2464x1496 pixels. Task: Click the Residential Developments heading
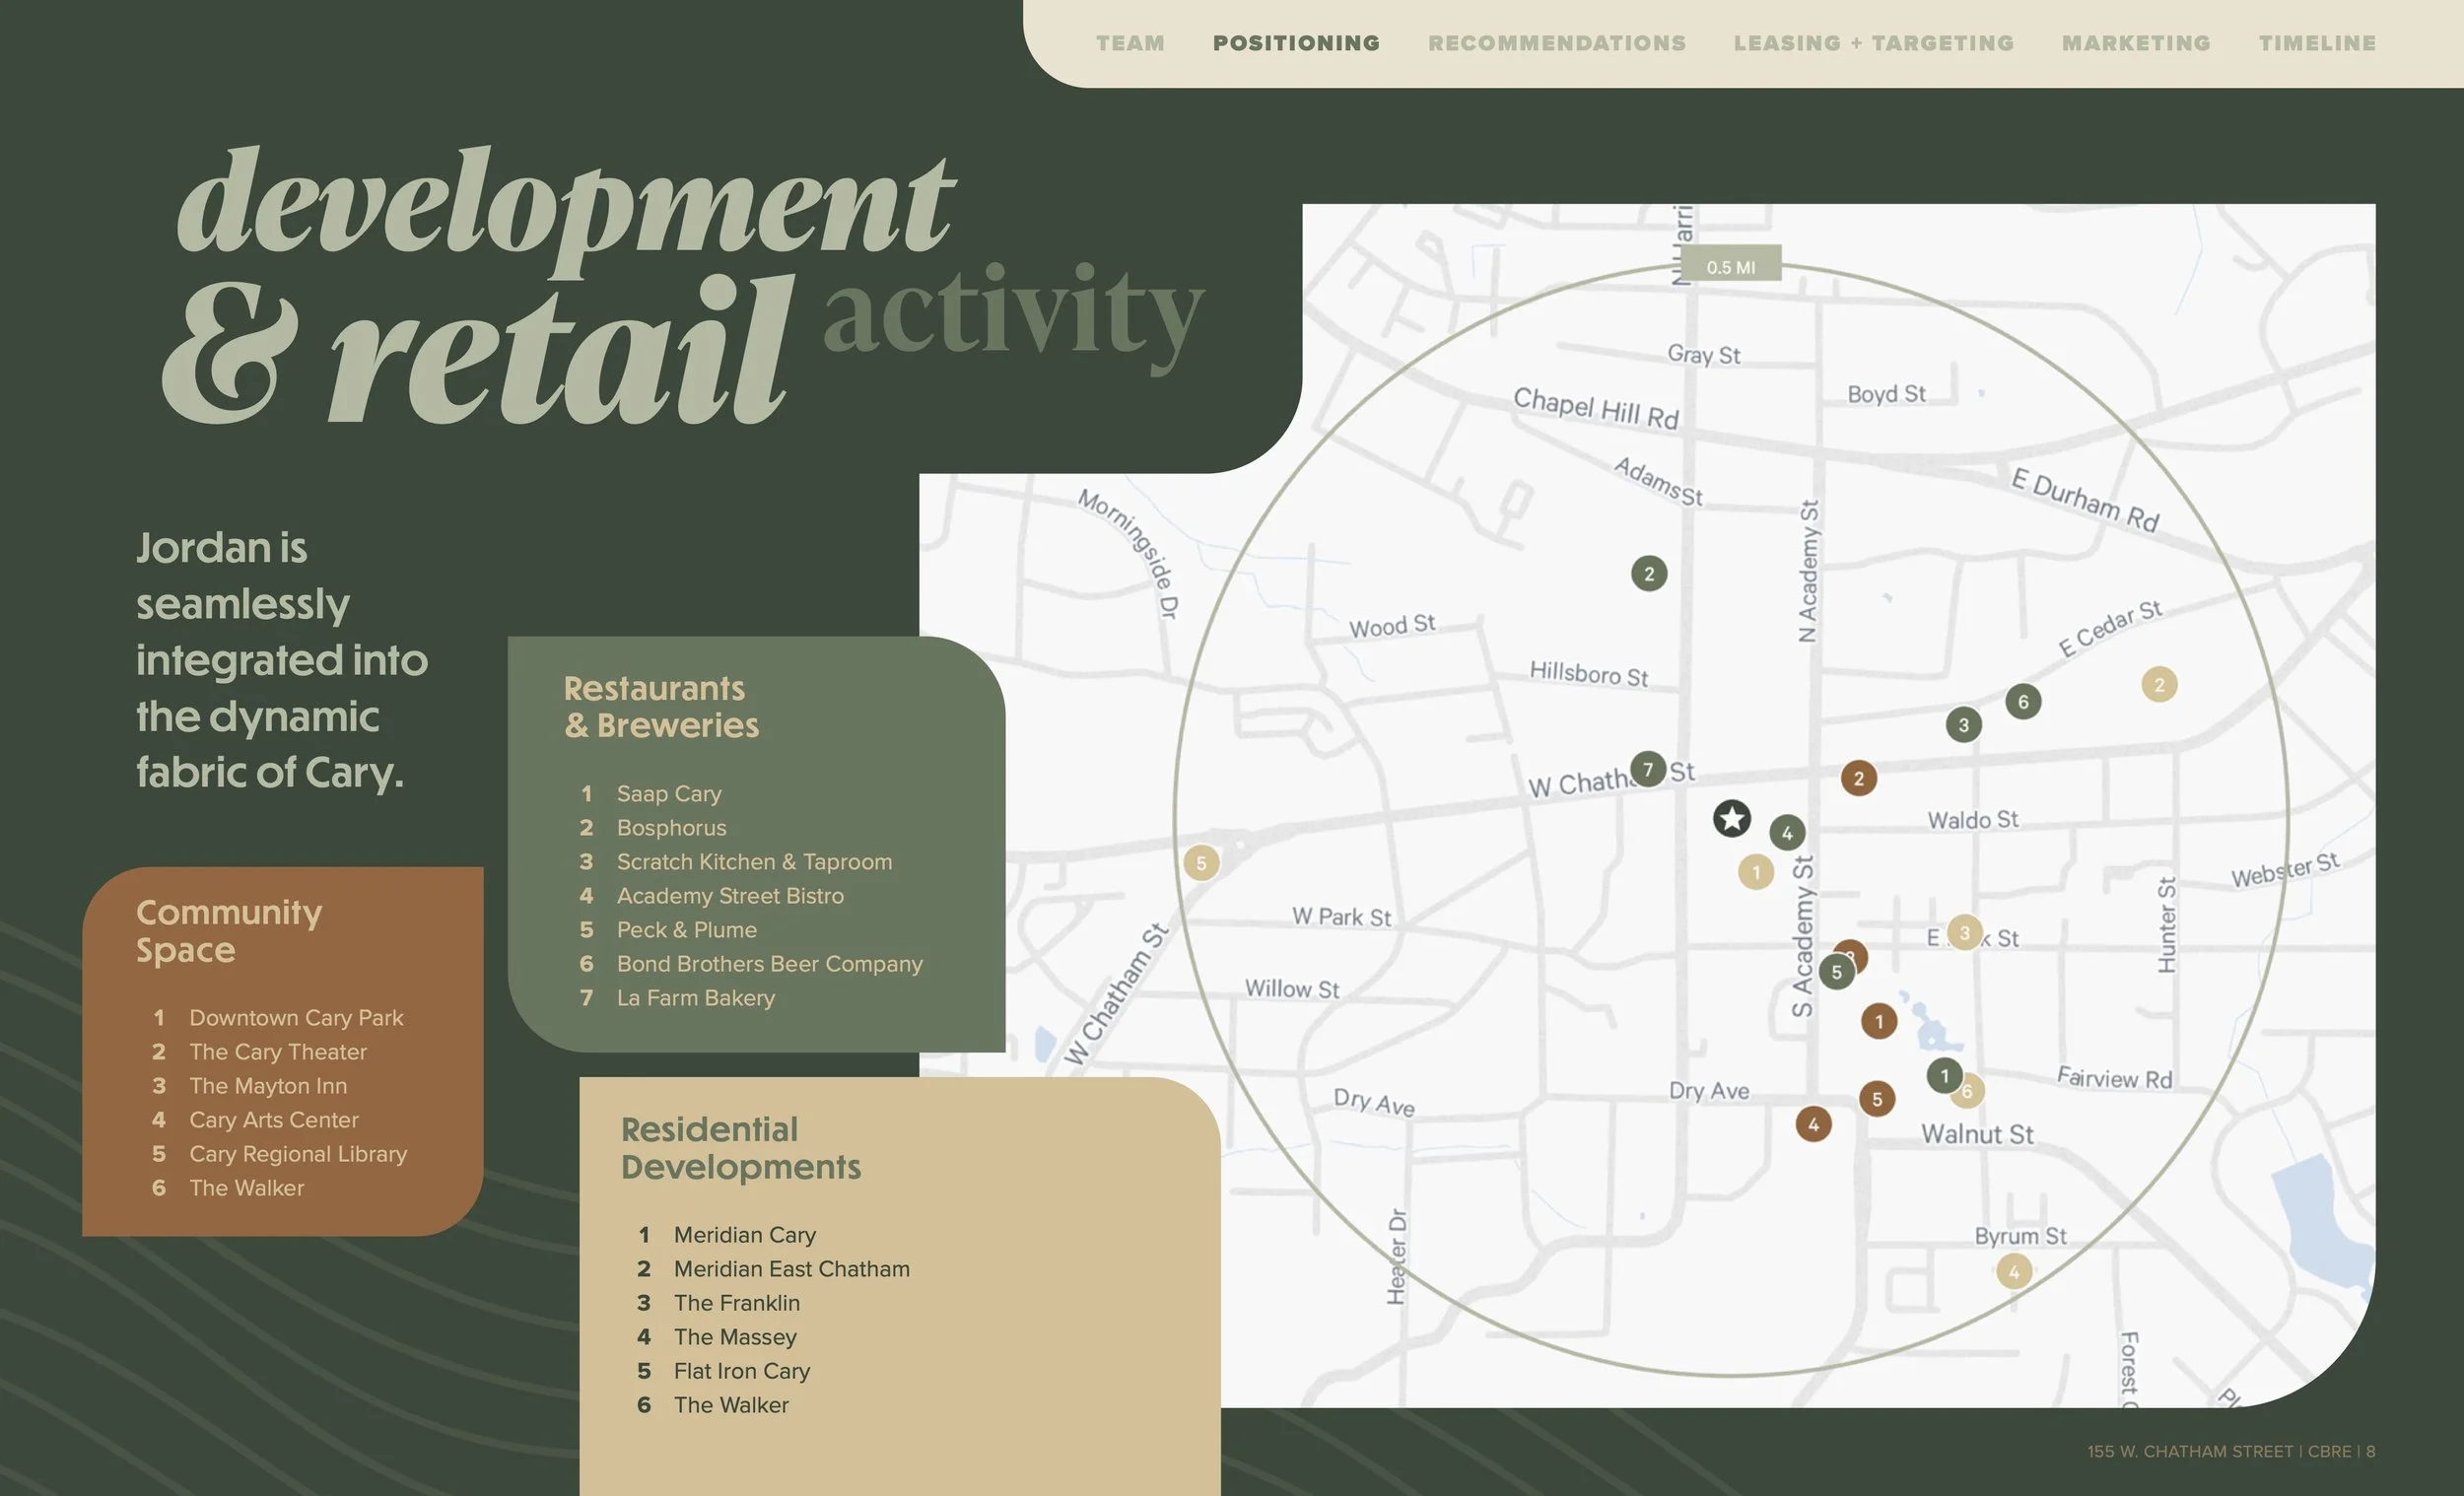(740, 1148)
